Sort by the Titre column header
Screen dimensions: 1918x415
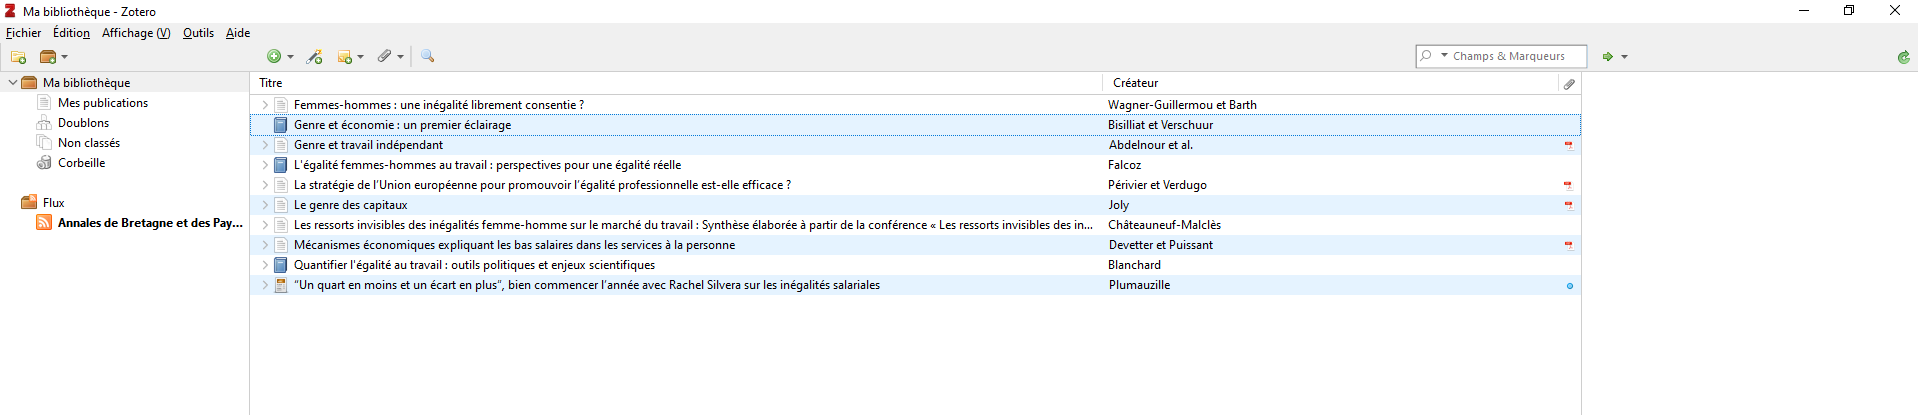pos(676,83)
